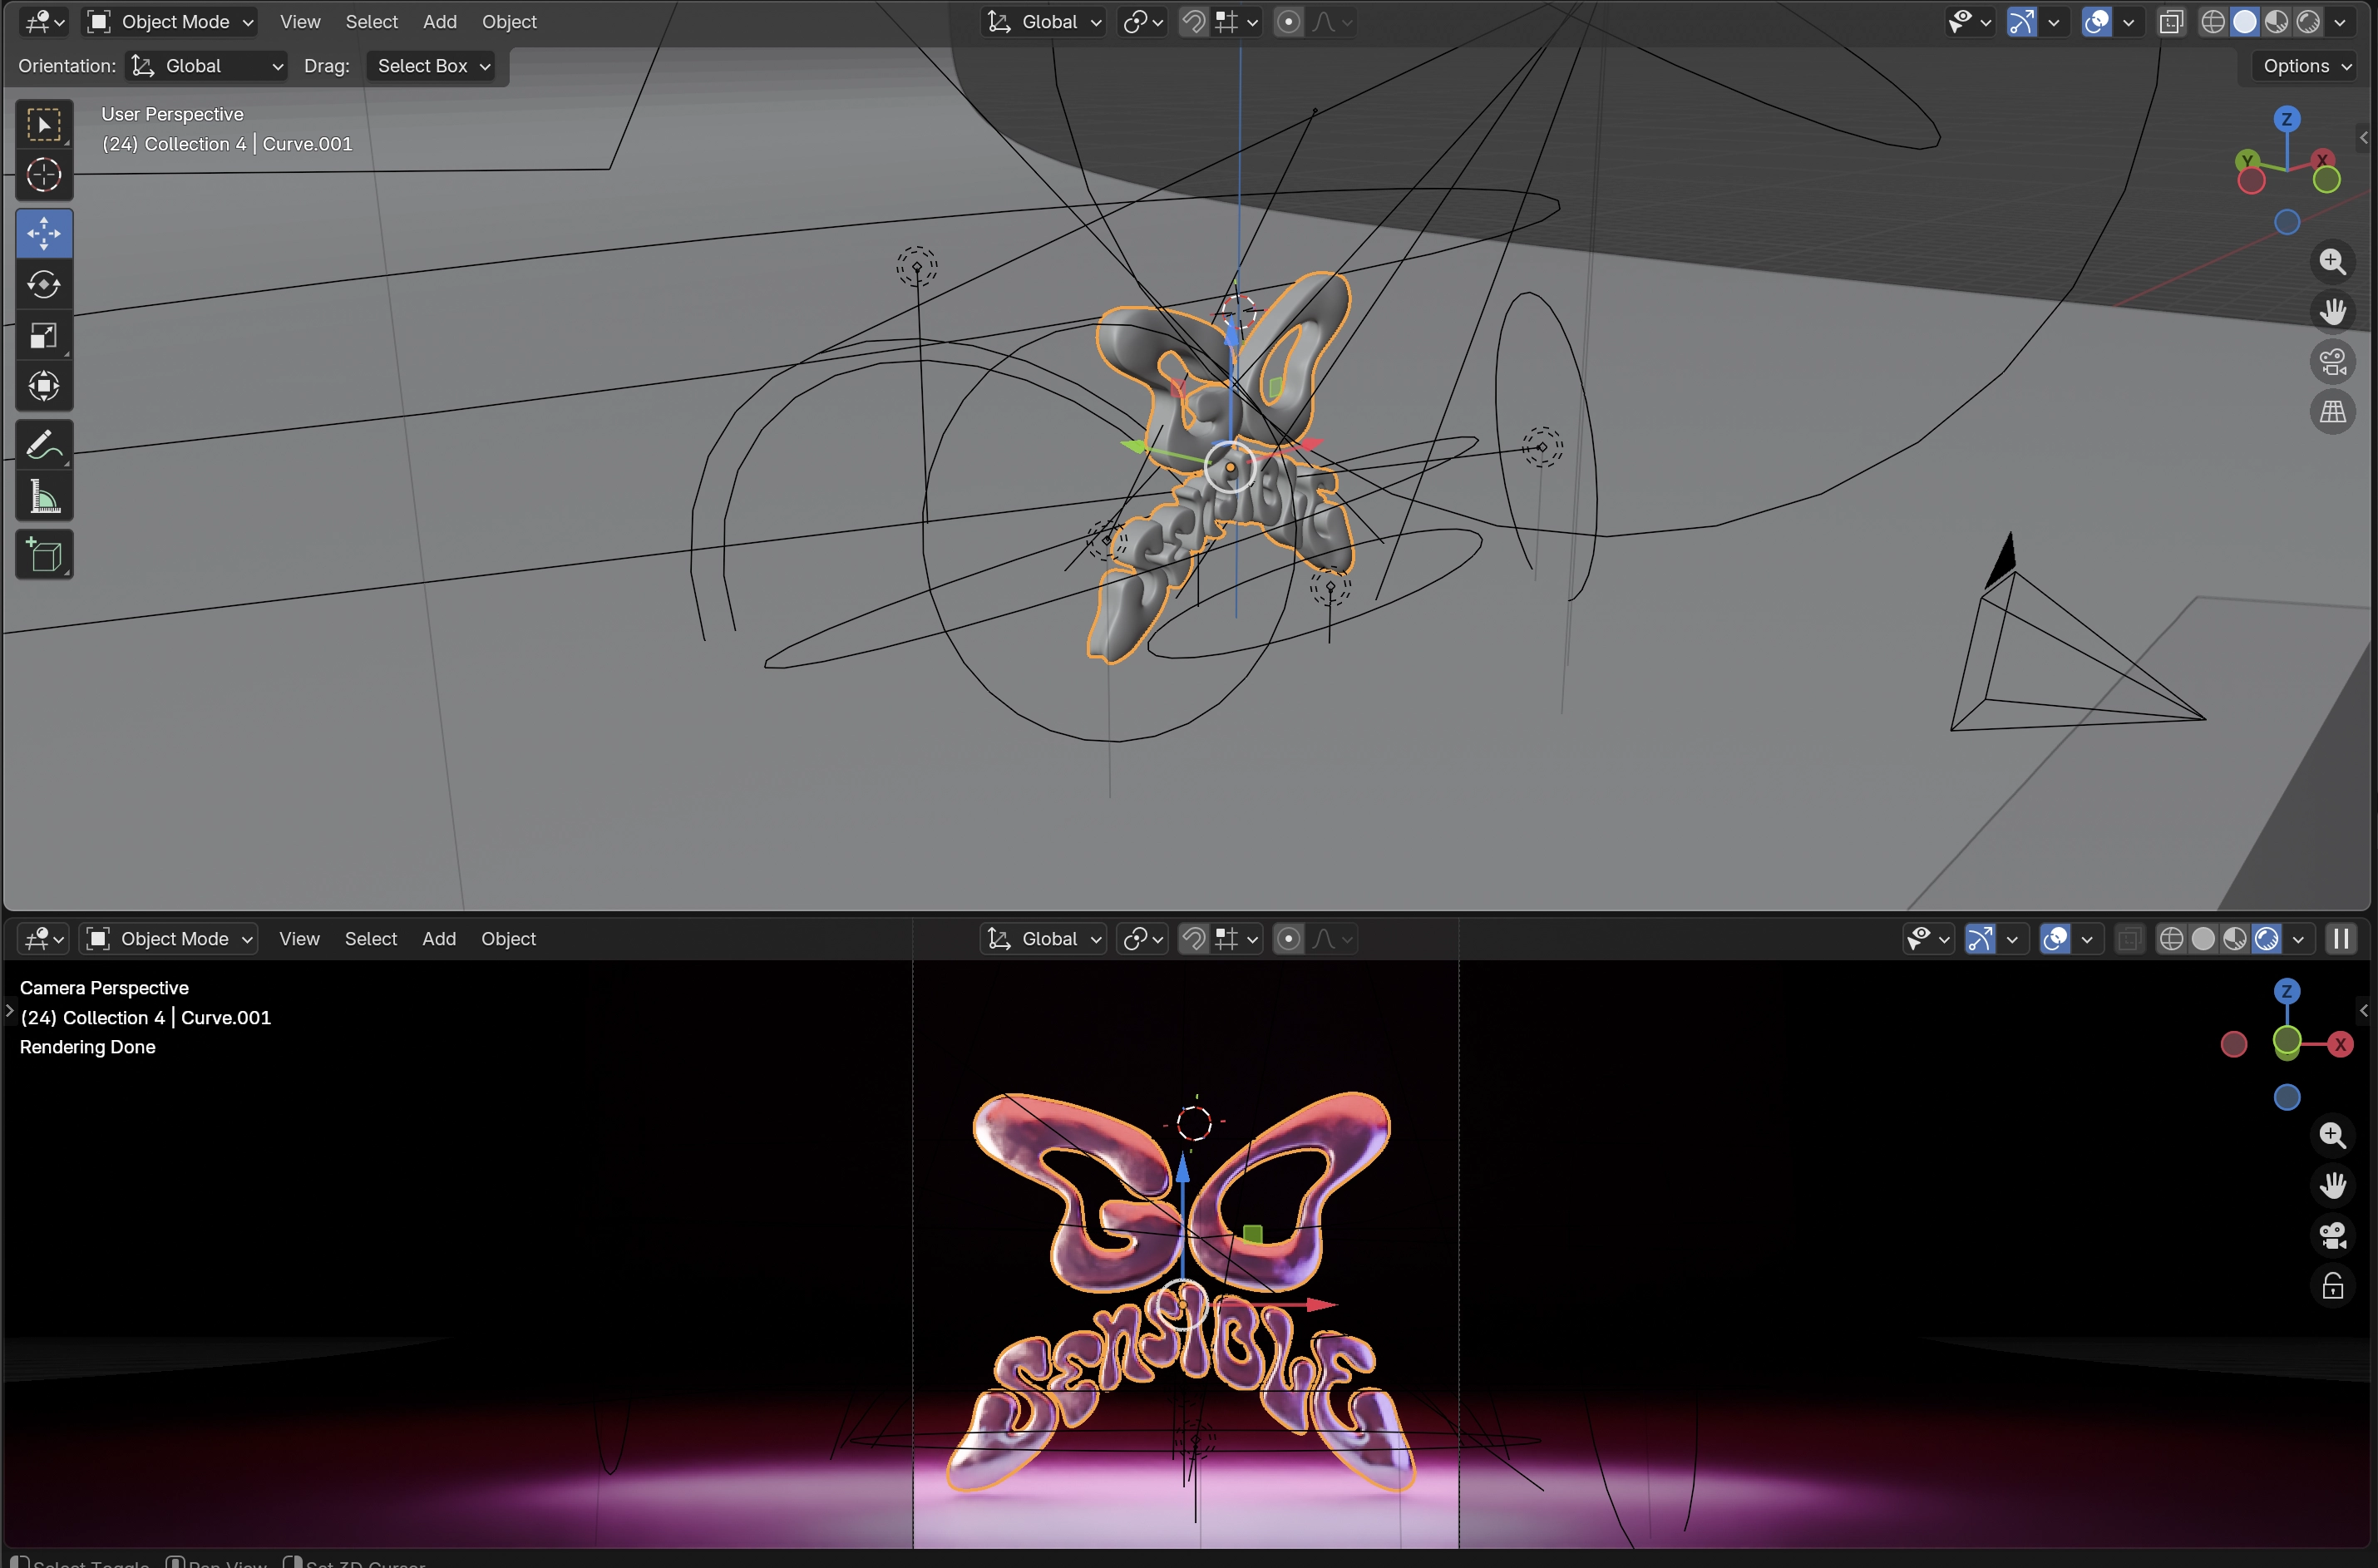
Task: Select material preview shading in top header
Action: (2277, 22)
